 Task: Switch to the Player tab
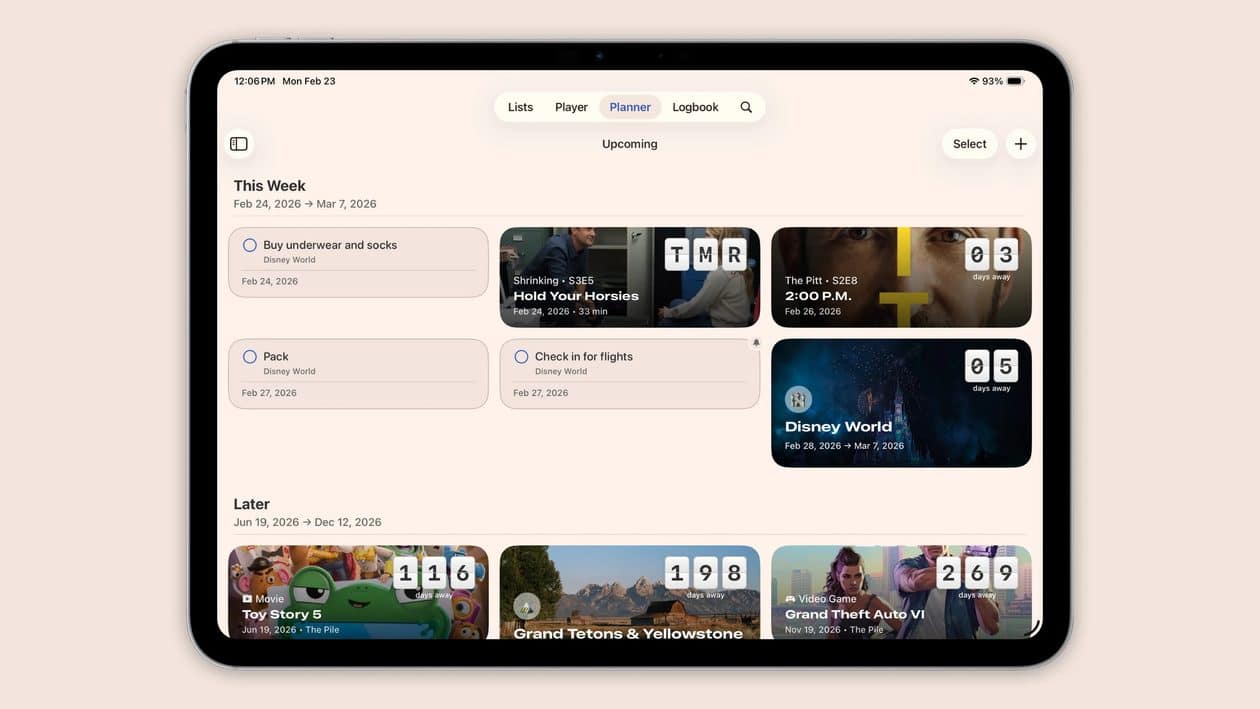[570, 106]
